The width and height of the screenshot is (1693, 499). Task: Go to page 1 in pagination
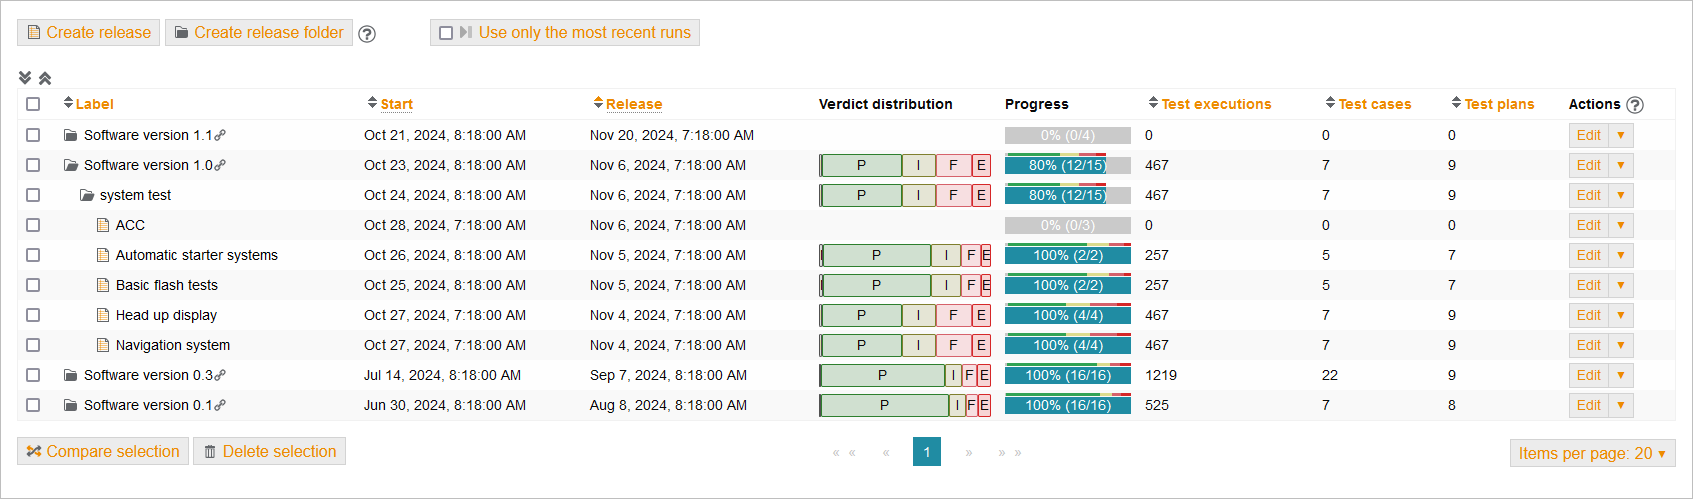click(926, 452)
